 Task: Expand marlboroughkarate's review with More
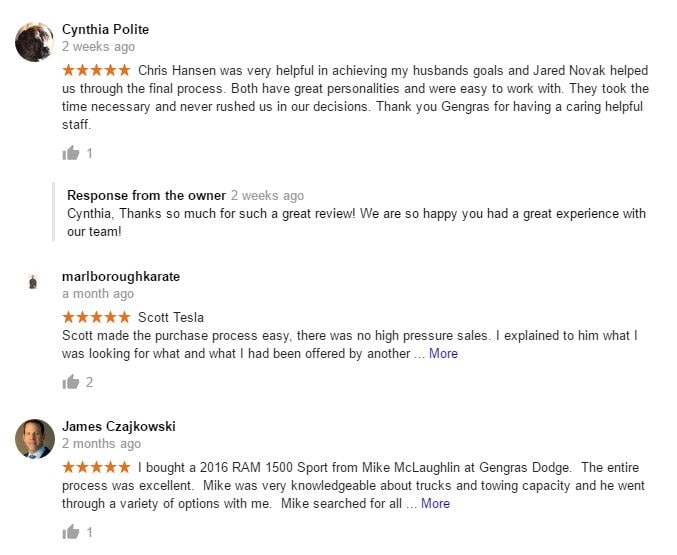point(443,353)
